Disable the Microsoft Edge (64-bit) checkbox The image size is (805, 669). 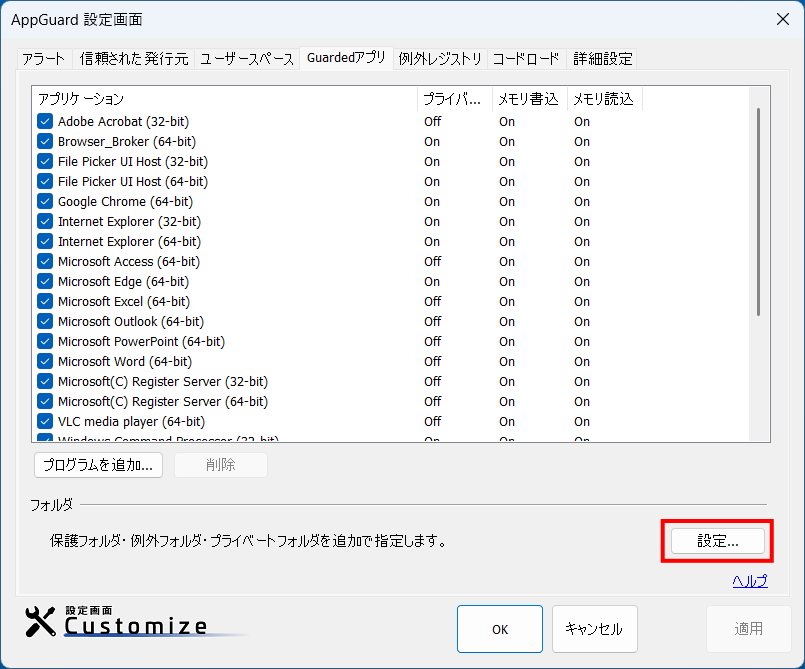pos(45,281)
